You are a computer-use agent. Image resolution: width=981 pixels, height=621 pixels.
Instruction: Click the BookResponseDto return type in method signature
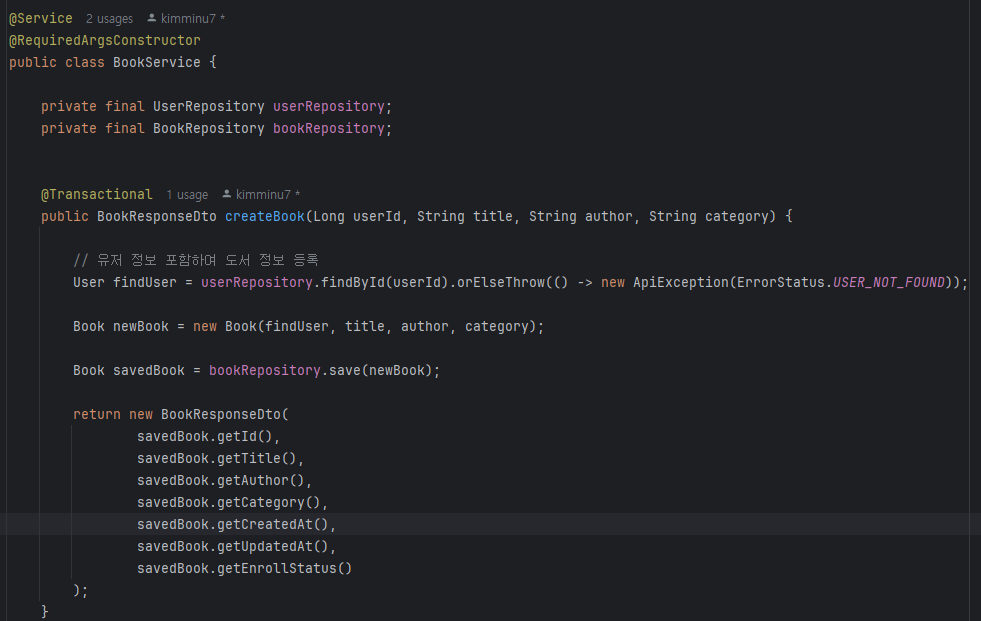point(156,216)
